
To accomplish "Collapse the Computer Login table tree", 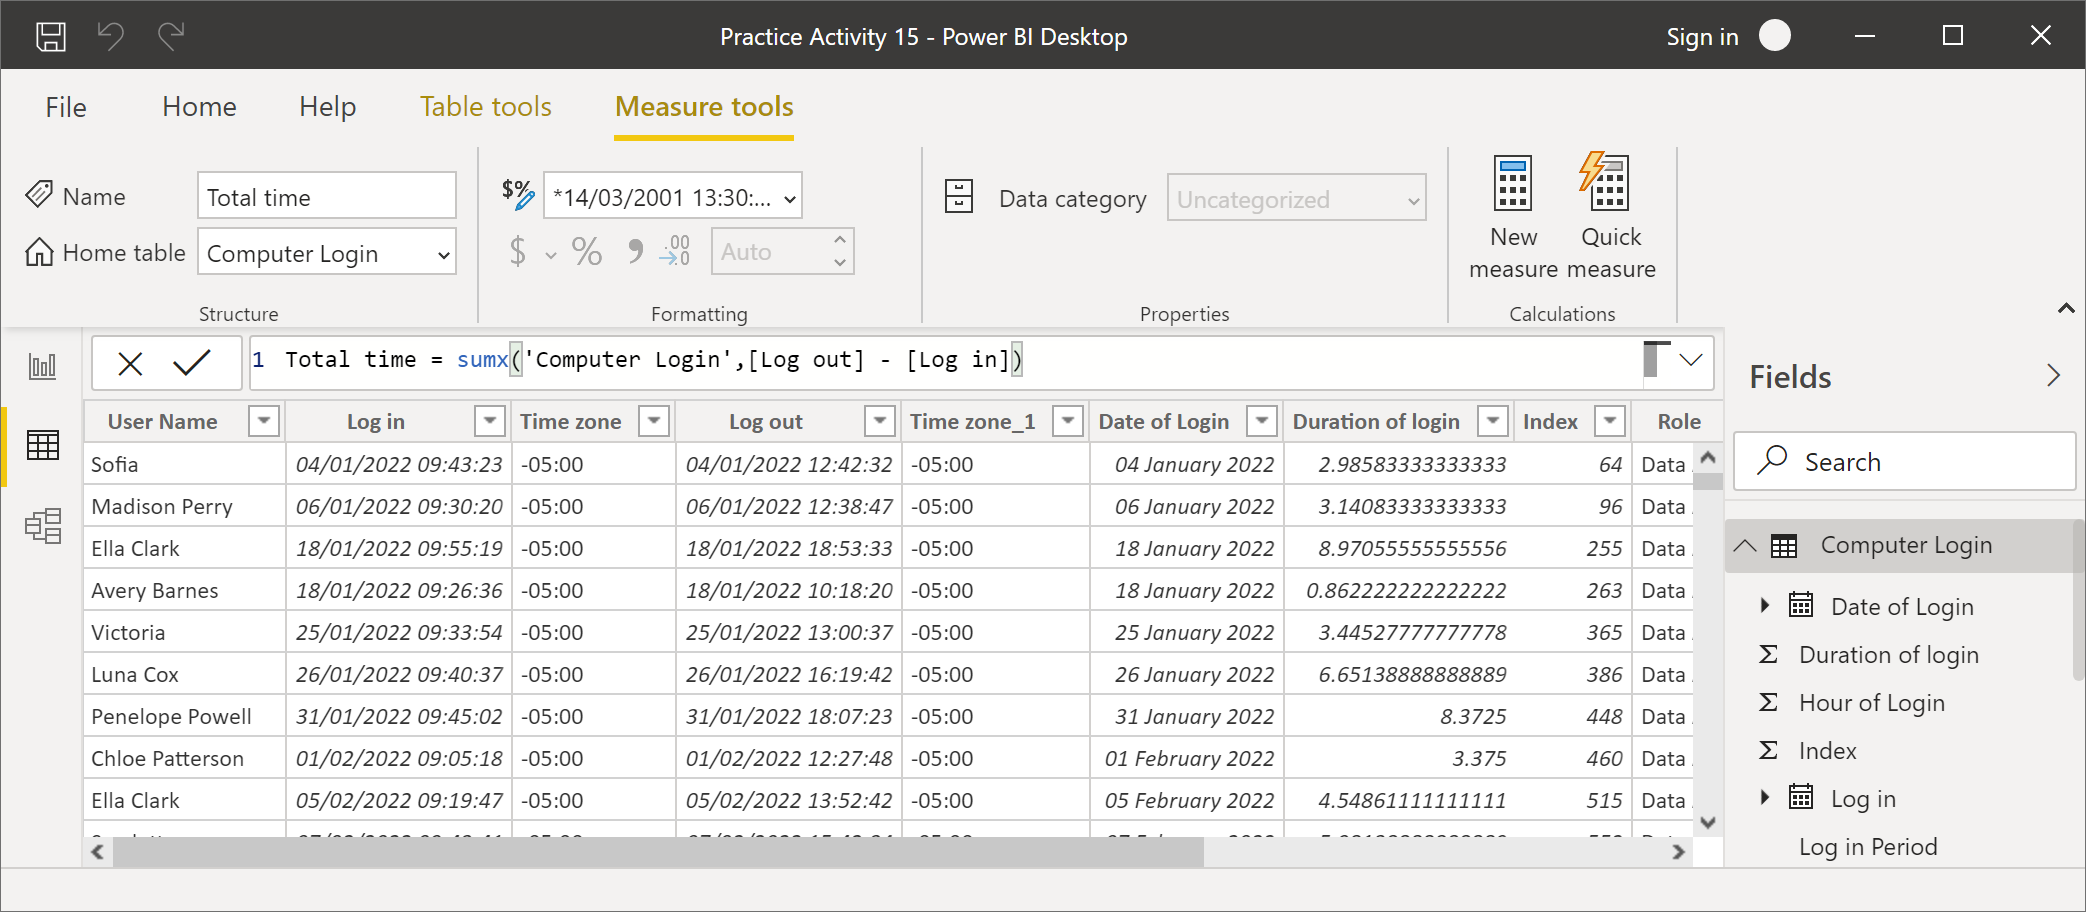I will pos(1745,545).
